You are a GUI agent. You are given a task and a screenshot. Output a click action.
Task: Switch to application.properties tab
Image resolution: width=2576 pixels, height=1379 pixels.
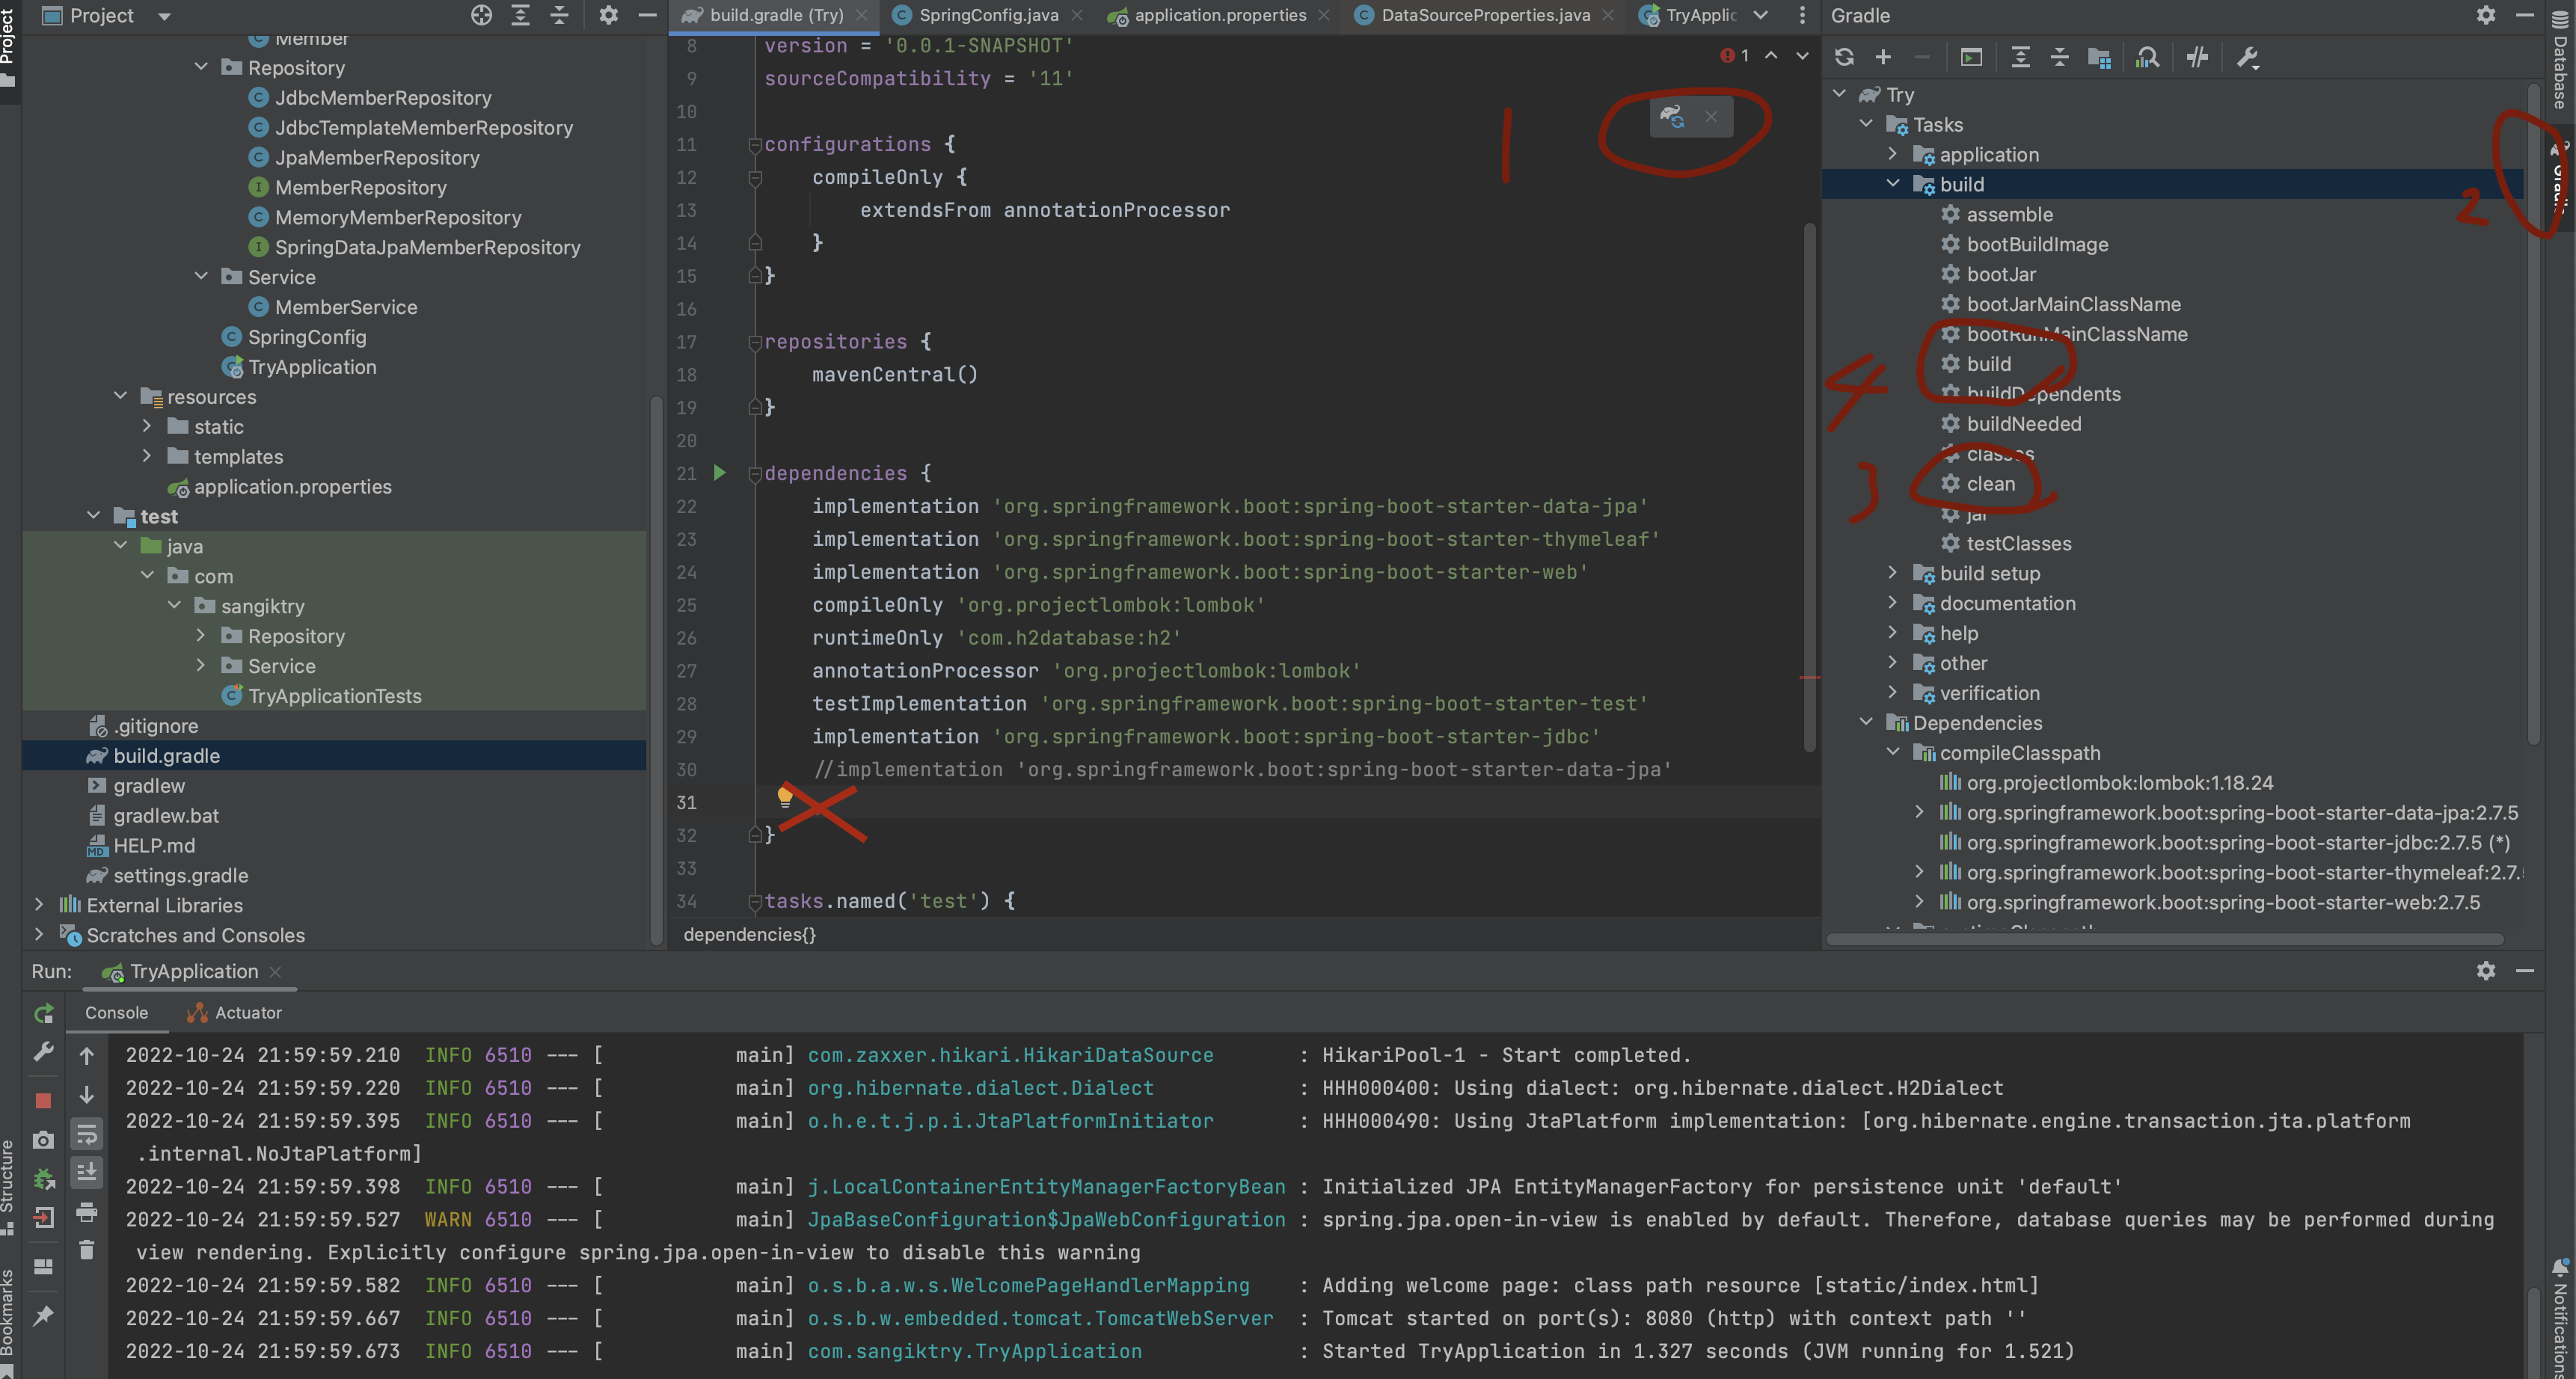1219,15
